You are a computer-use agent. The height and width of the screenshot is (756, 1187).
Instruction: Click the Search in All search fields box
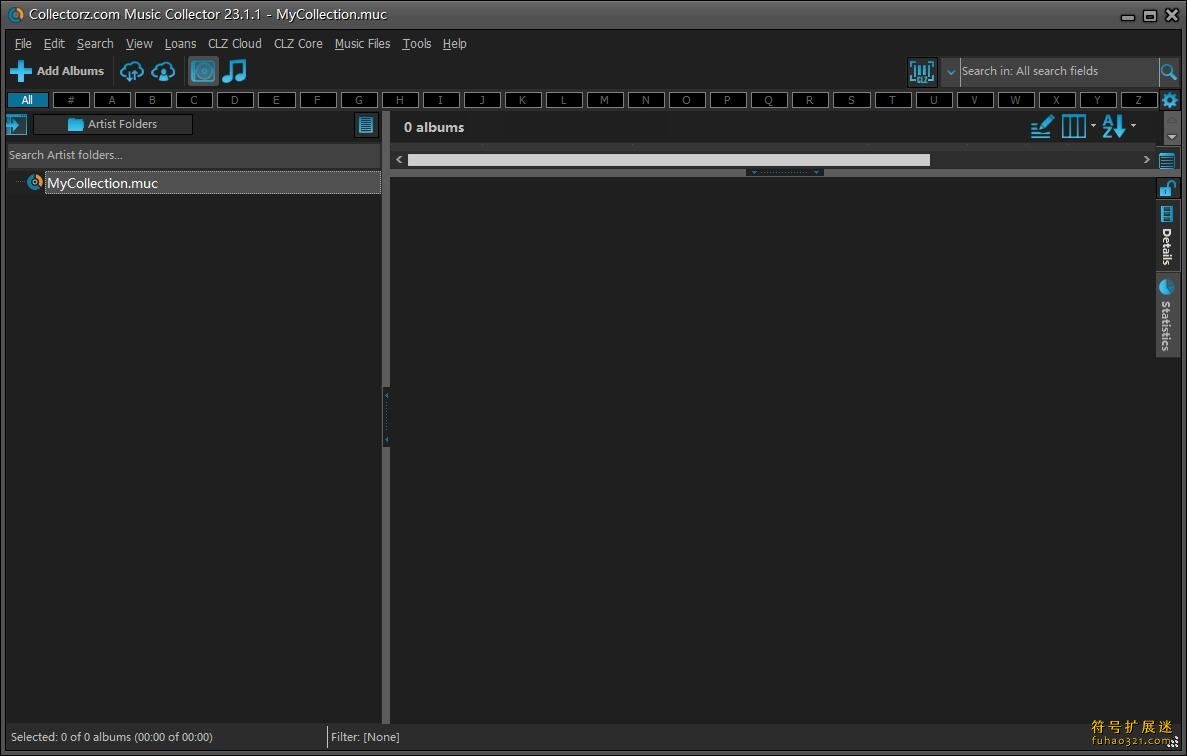pyautogui.click(x=1058, y=71)
